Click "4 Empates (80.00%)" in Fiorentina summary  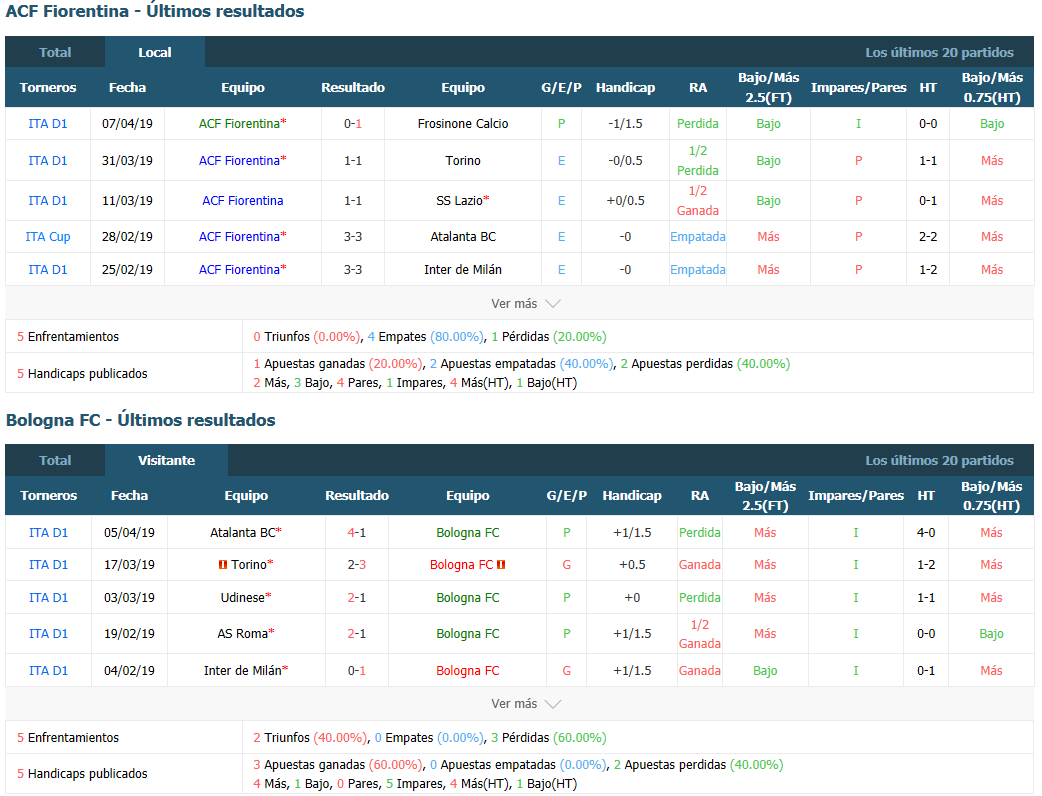click(x=426, y=337)
